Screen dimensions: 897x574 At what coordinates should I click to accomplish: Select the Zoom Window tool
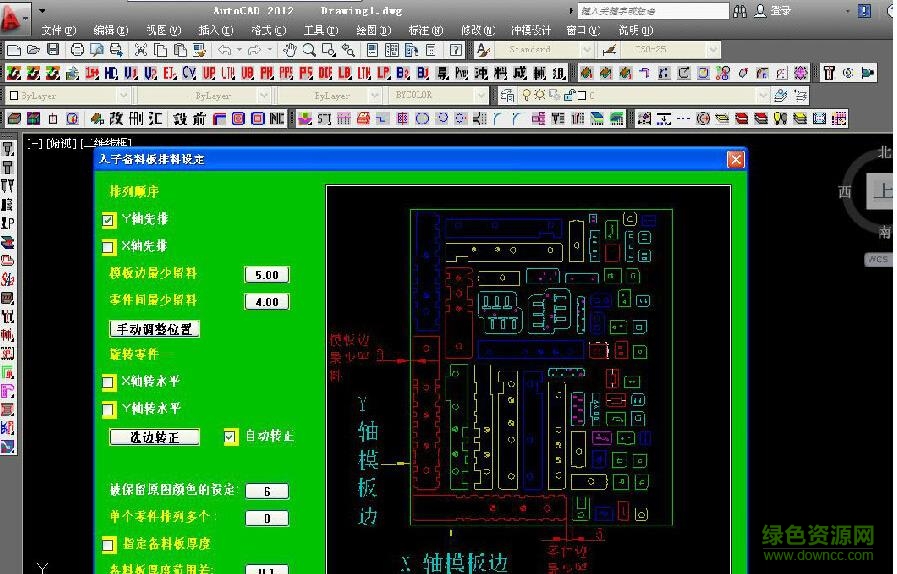(x=328, y=50)
